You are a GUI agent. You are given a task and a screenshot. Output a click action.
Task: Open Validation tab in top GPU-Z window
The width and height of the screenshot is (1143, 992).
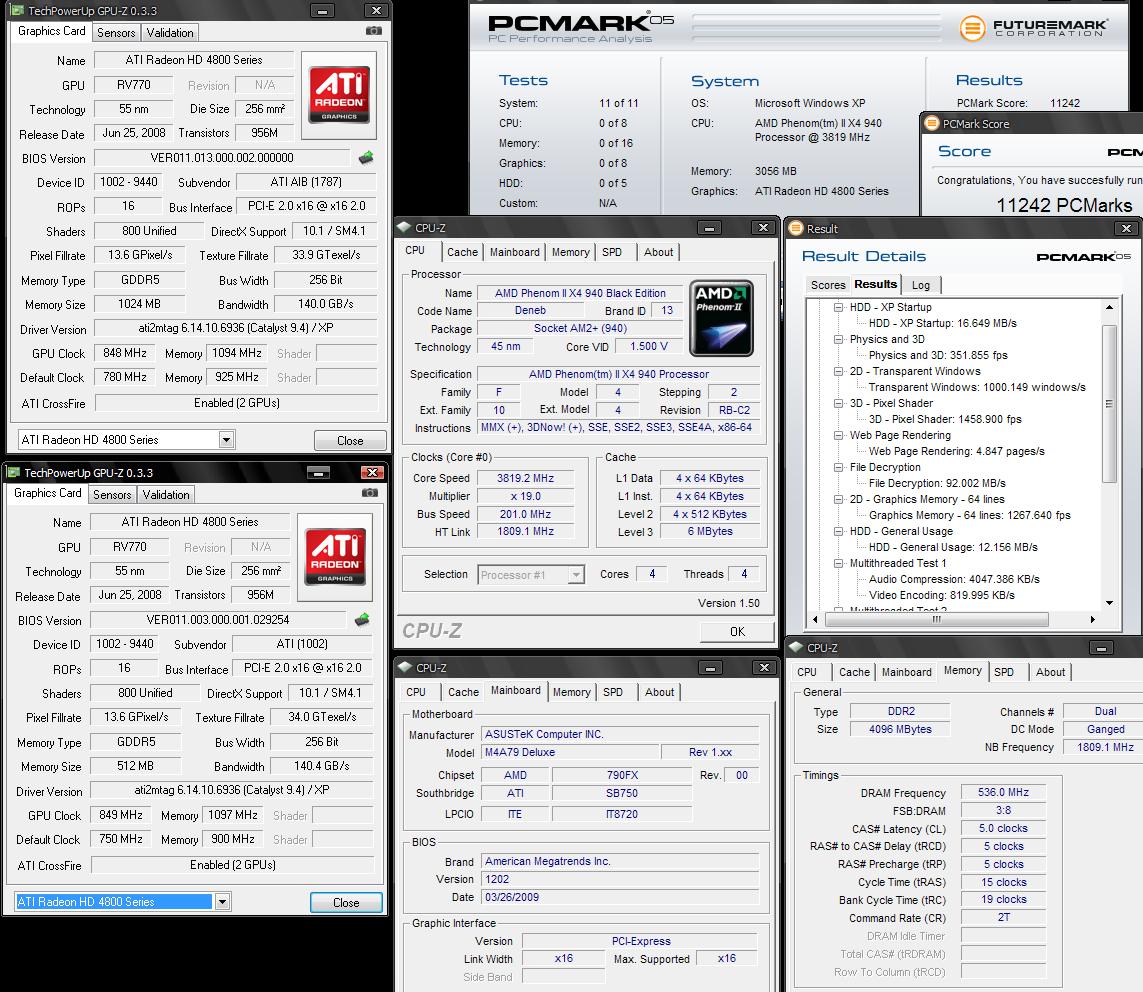click(x=170, y=33)
